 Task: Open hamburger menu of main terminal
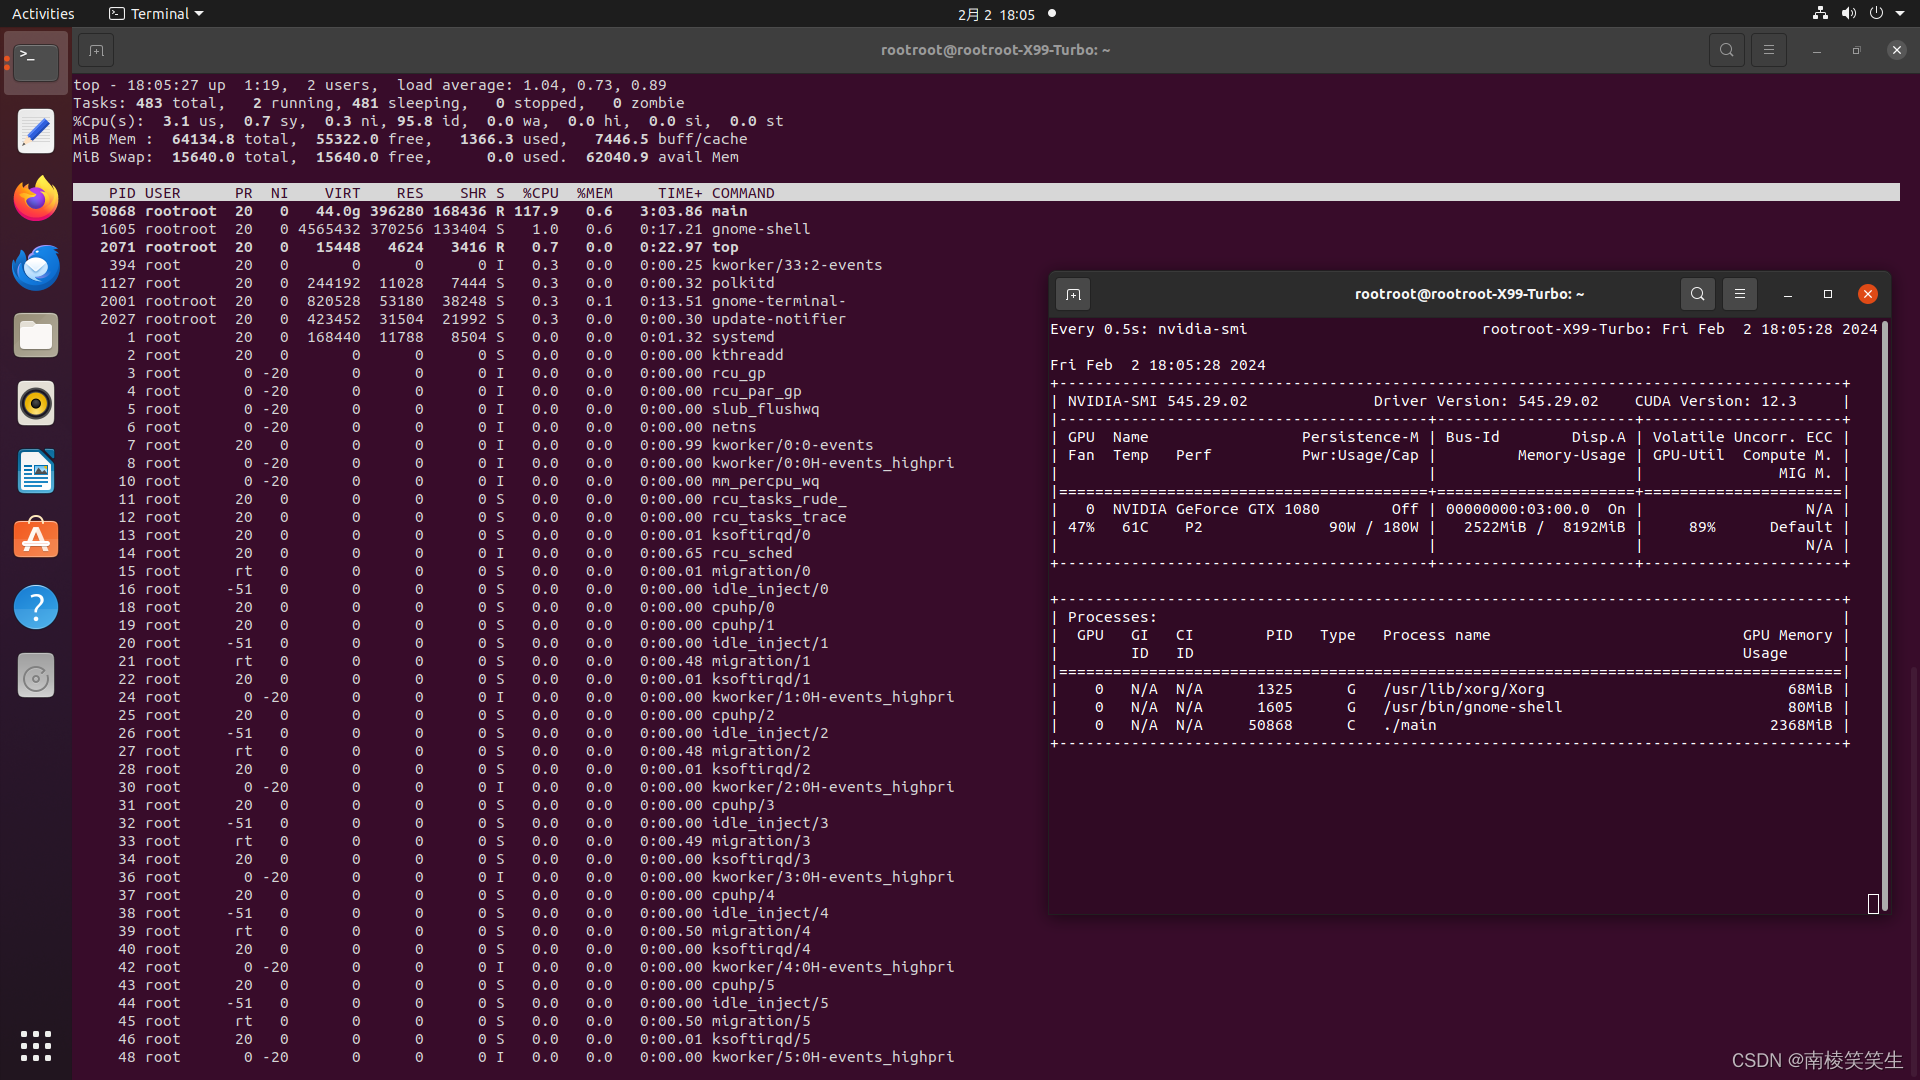[1768, 50]
